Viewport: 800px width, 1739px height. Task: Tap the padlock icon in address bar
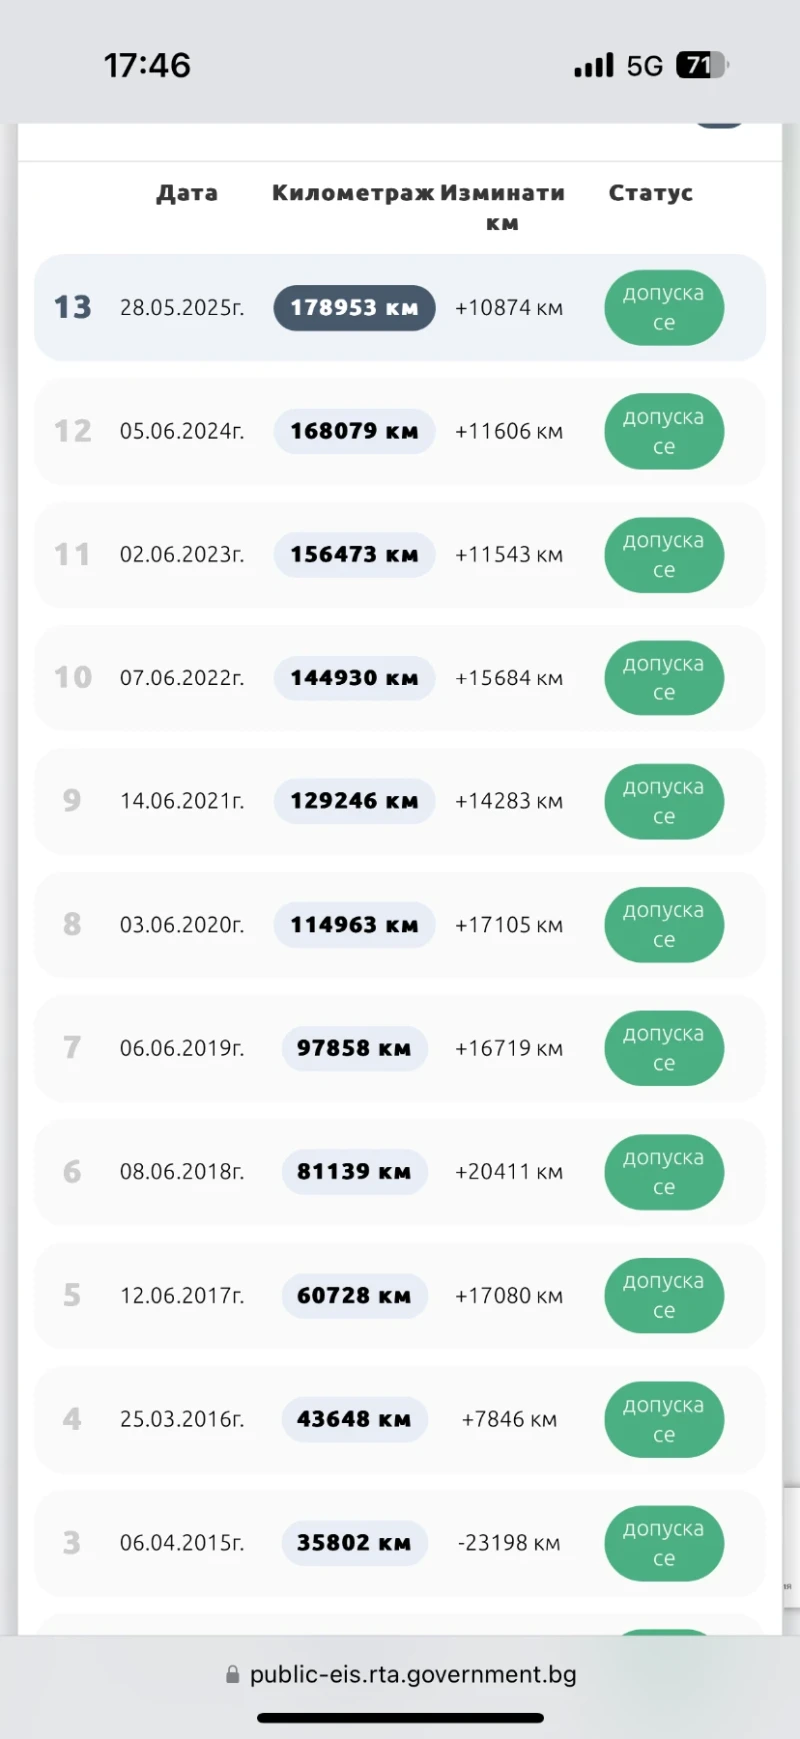point(233,1675)
